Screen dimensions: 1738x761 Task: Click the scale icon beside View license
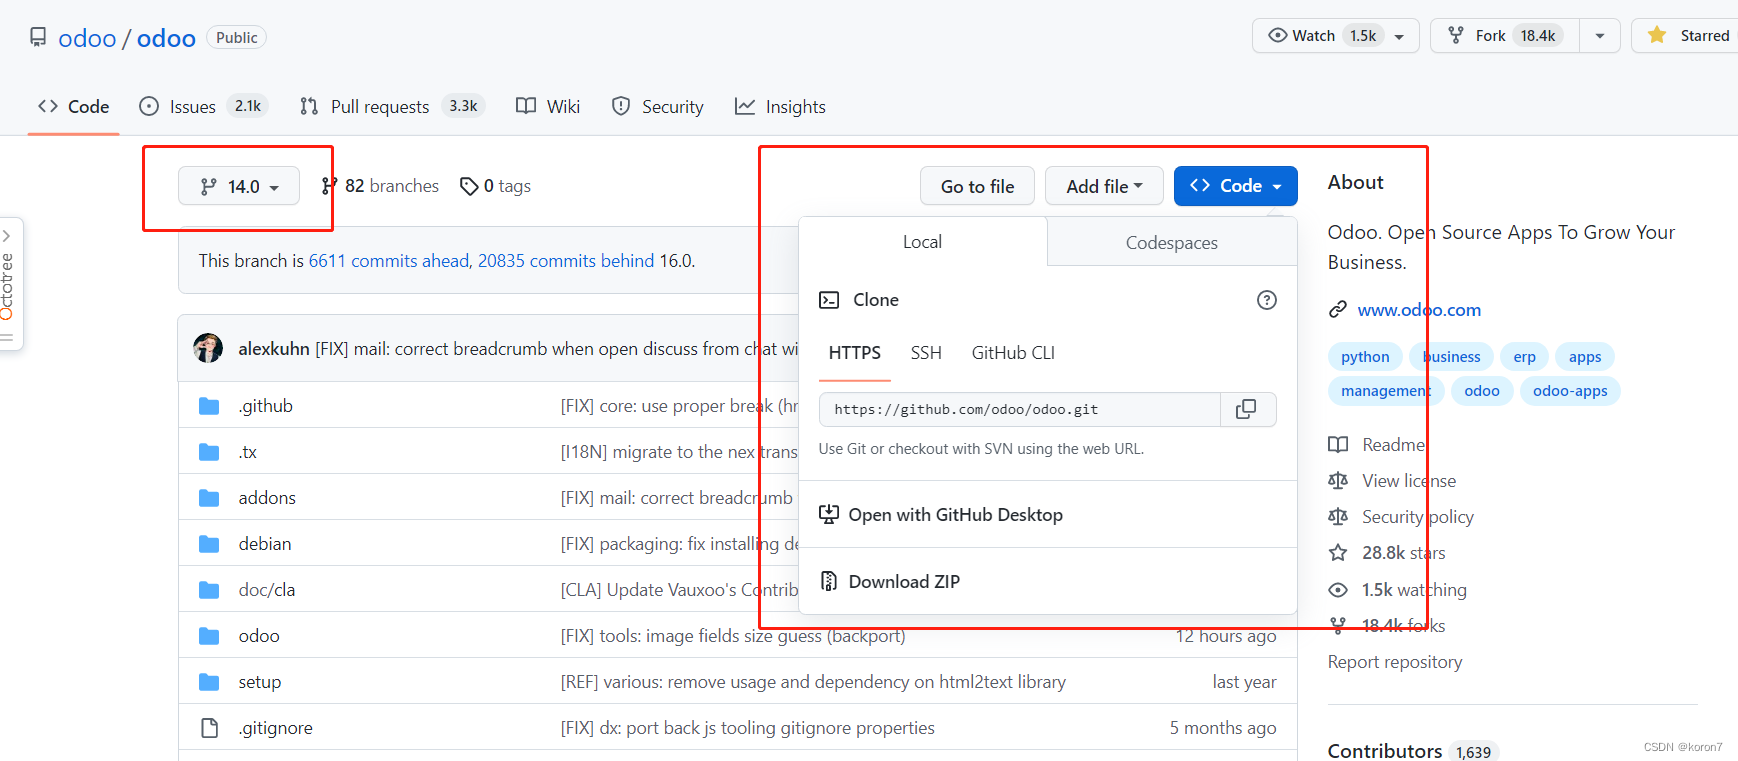coord(1338,481)
